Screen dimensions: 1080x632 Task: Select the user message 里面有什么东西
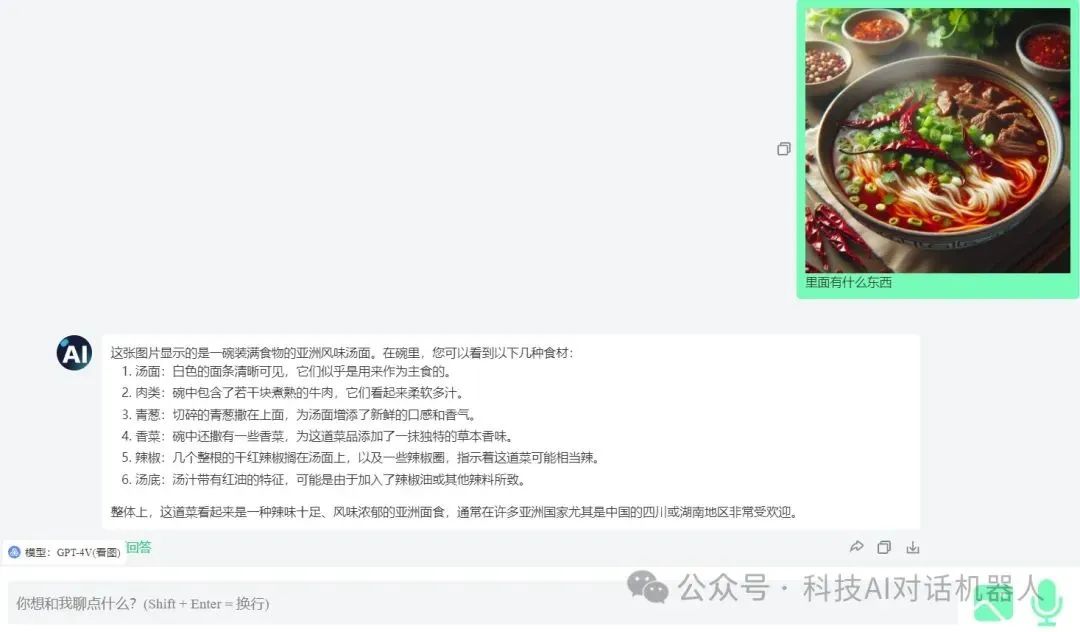pyautogui.click(x=849, y=282)
